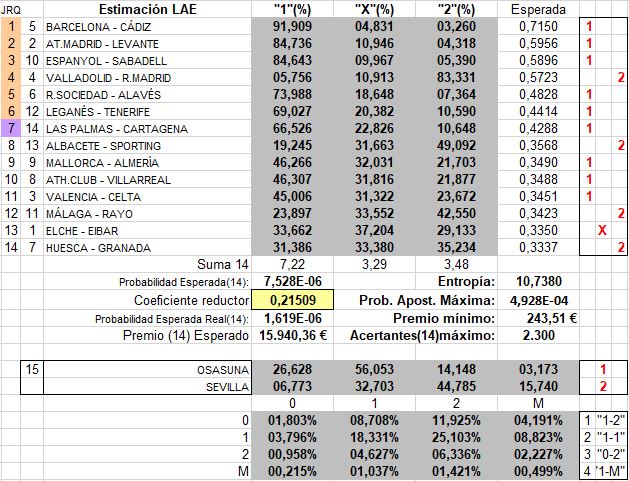Click the "0-2" ranked result cell

(x=611, y=455)
